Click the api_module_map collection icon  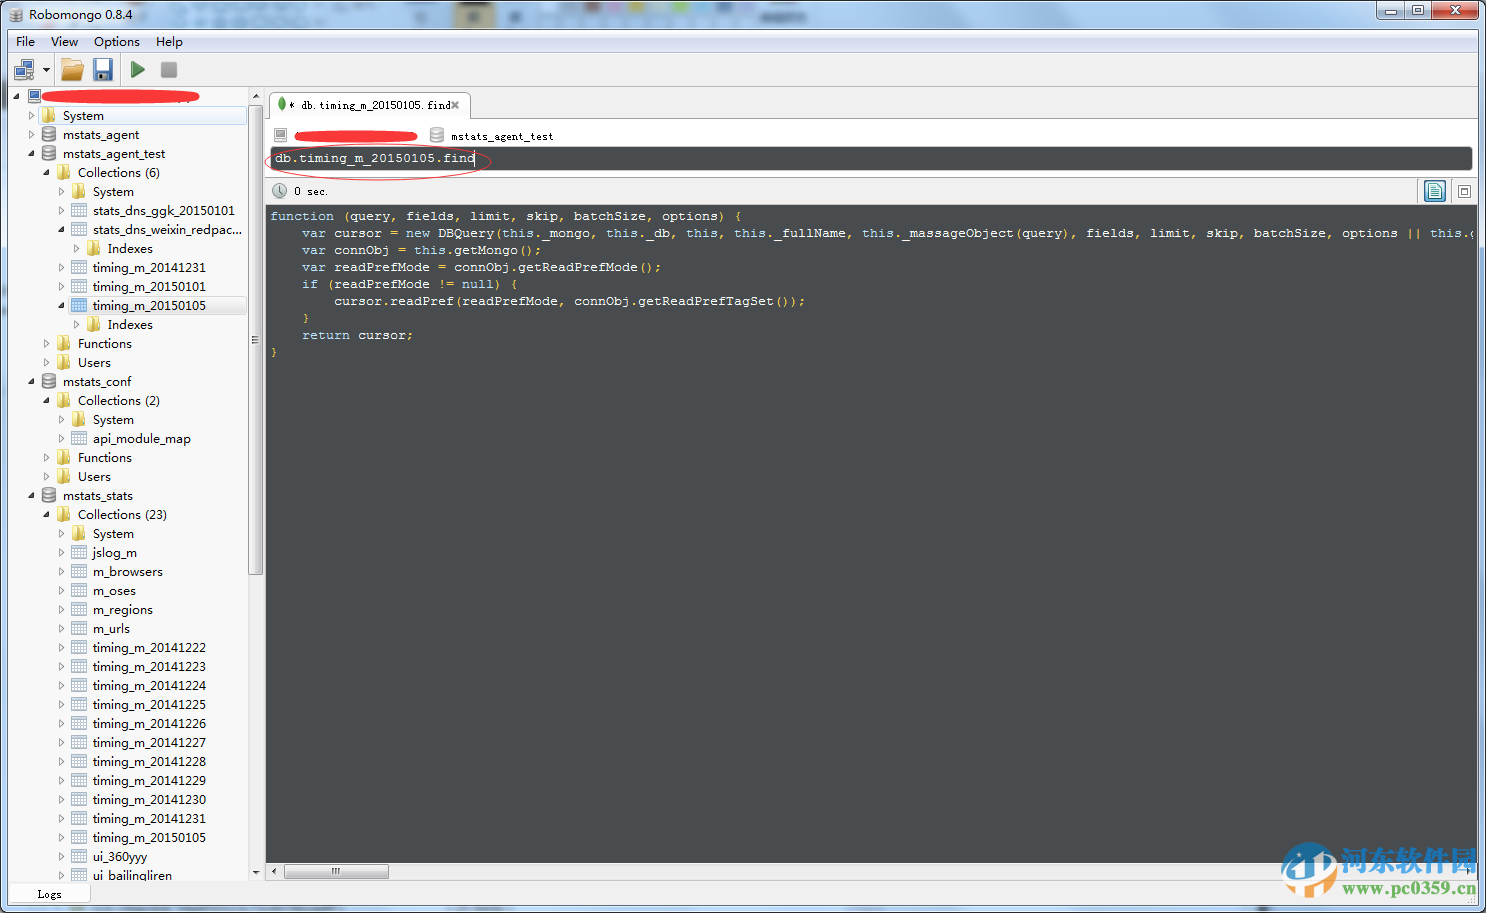[79, 439]
